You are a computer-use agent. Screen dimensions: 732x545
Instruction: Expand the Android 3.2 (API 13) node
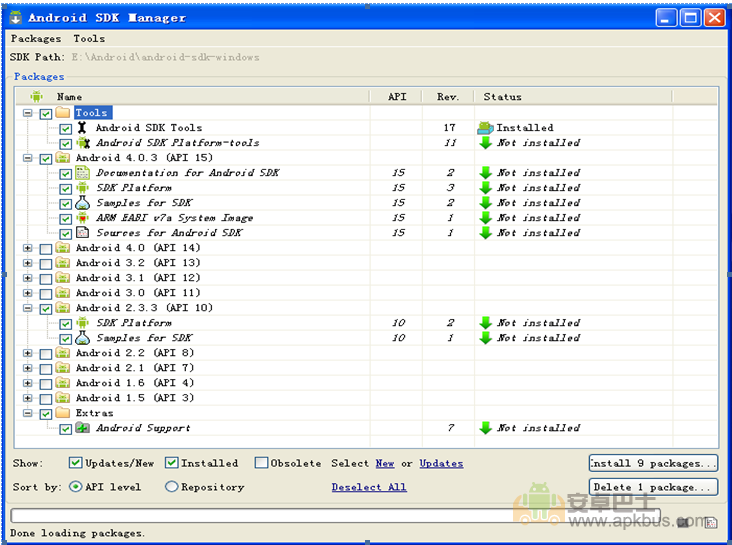28,263
